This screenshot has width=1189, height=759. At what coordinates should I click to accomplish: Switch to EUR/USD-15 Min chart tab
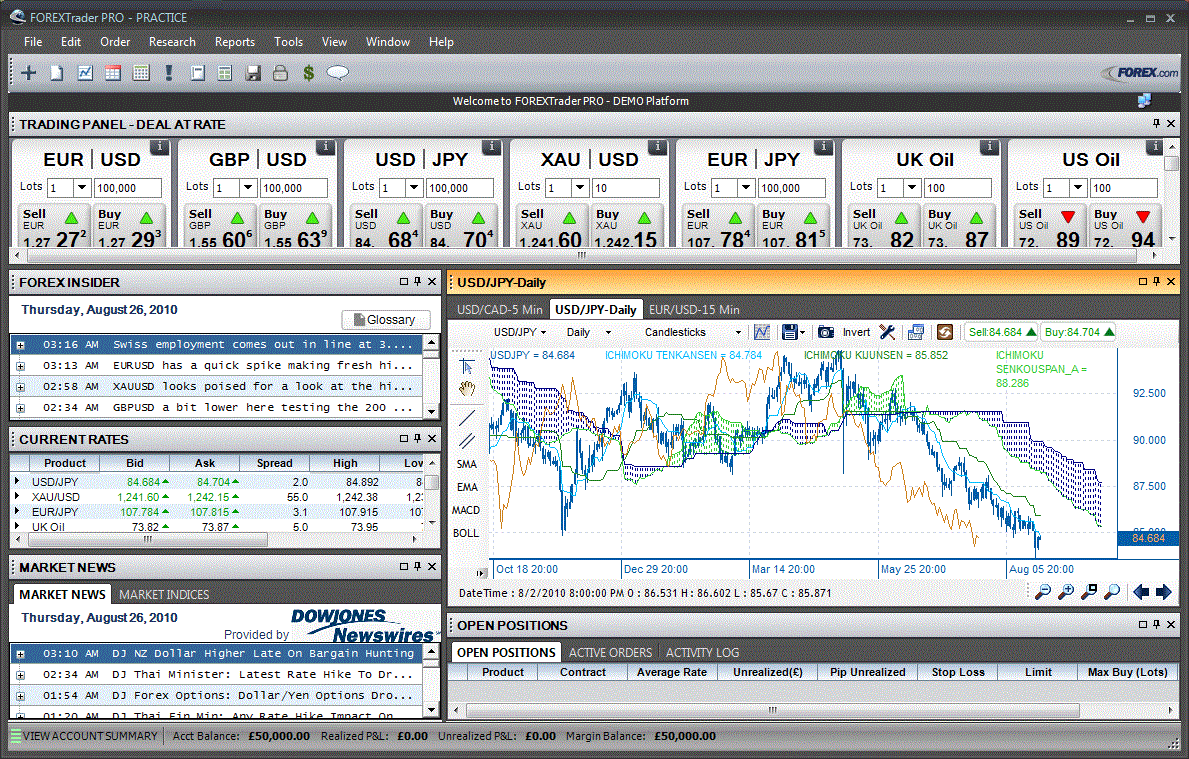coord(694,309)
